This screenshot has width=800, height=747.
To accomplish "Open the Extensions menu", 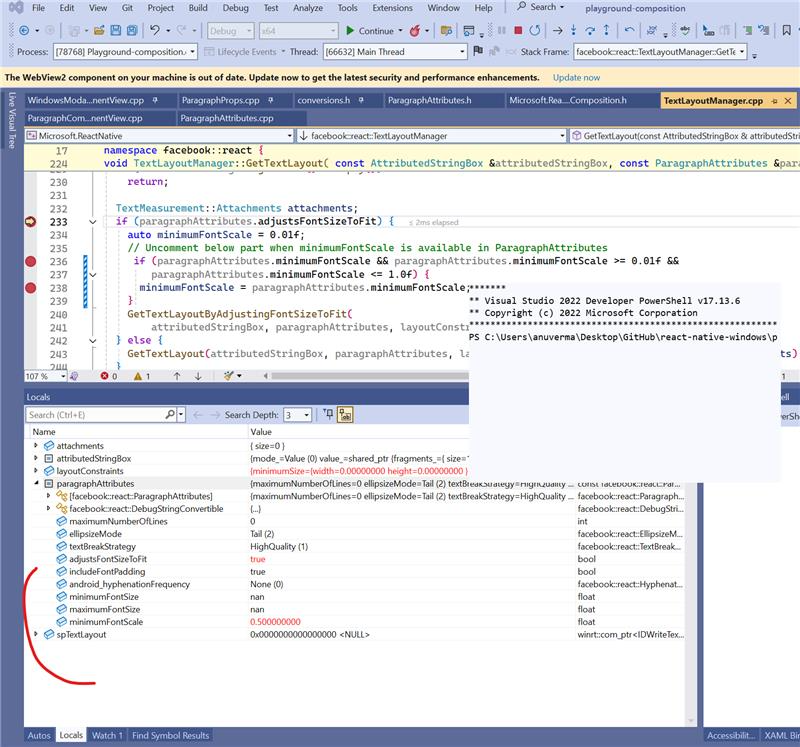I will click(x=392, y=8).
